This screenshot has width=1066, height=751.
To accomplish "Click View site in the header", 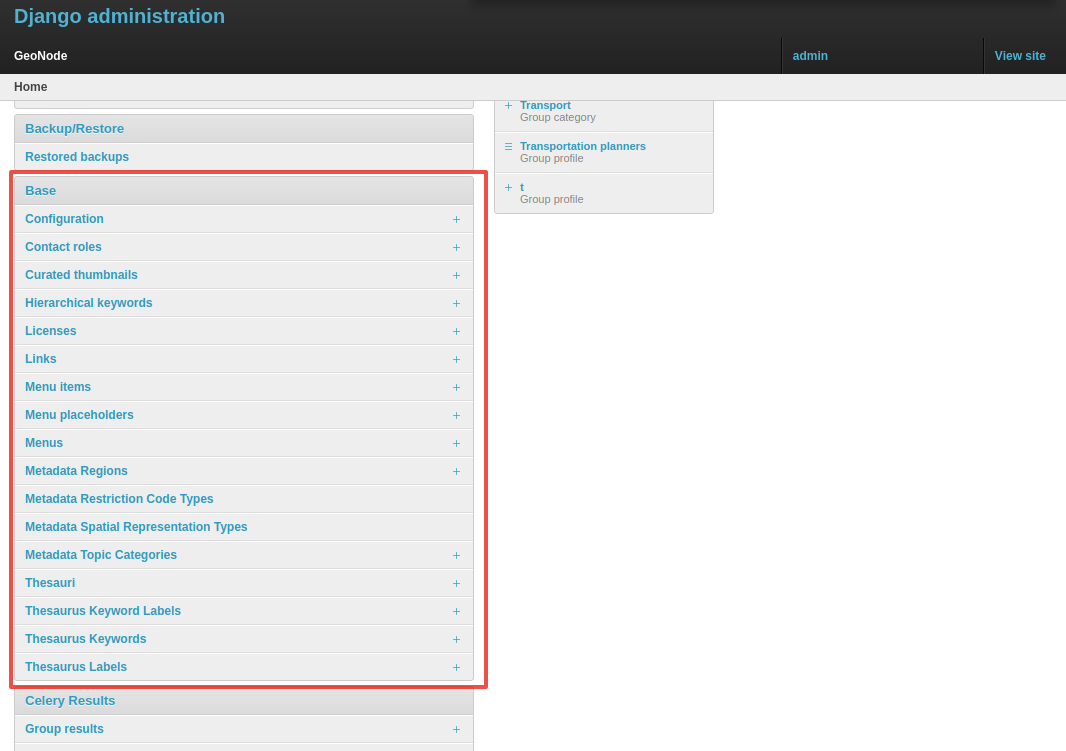I will click(x=1019, y=56).
